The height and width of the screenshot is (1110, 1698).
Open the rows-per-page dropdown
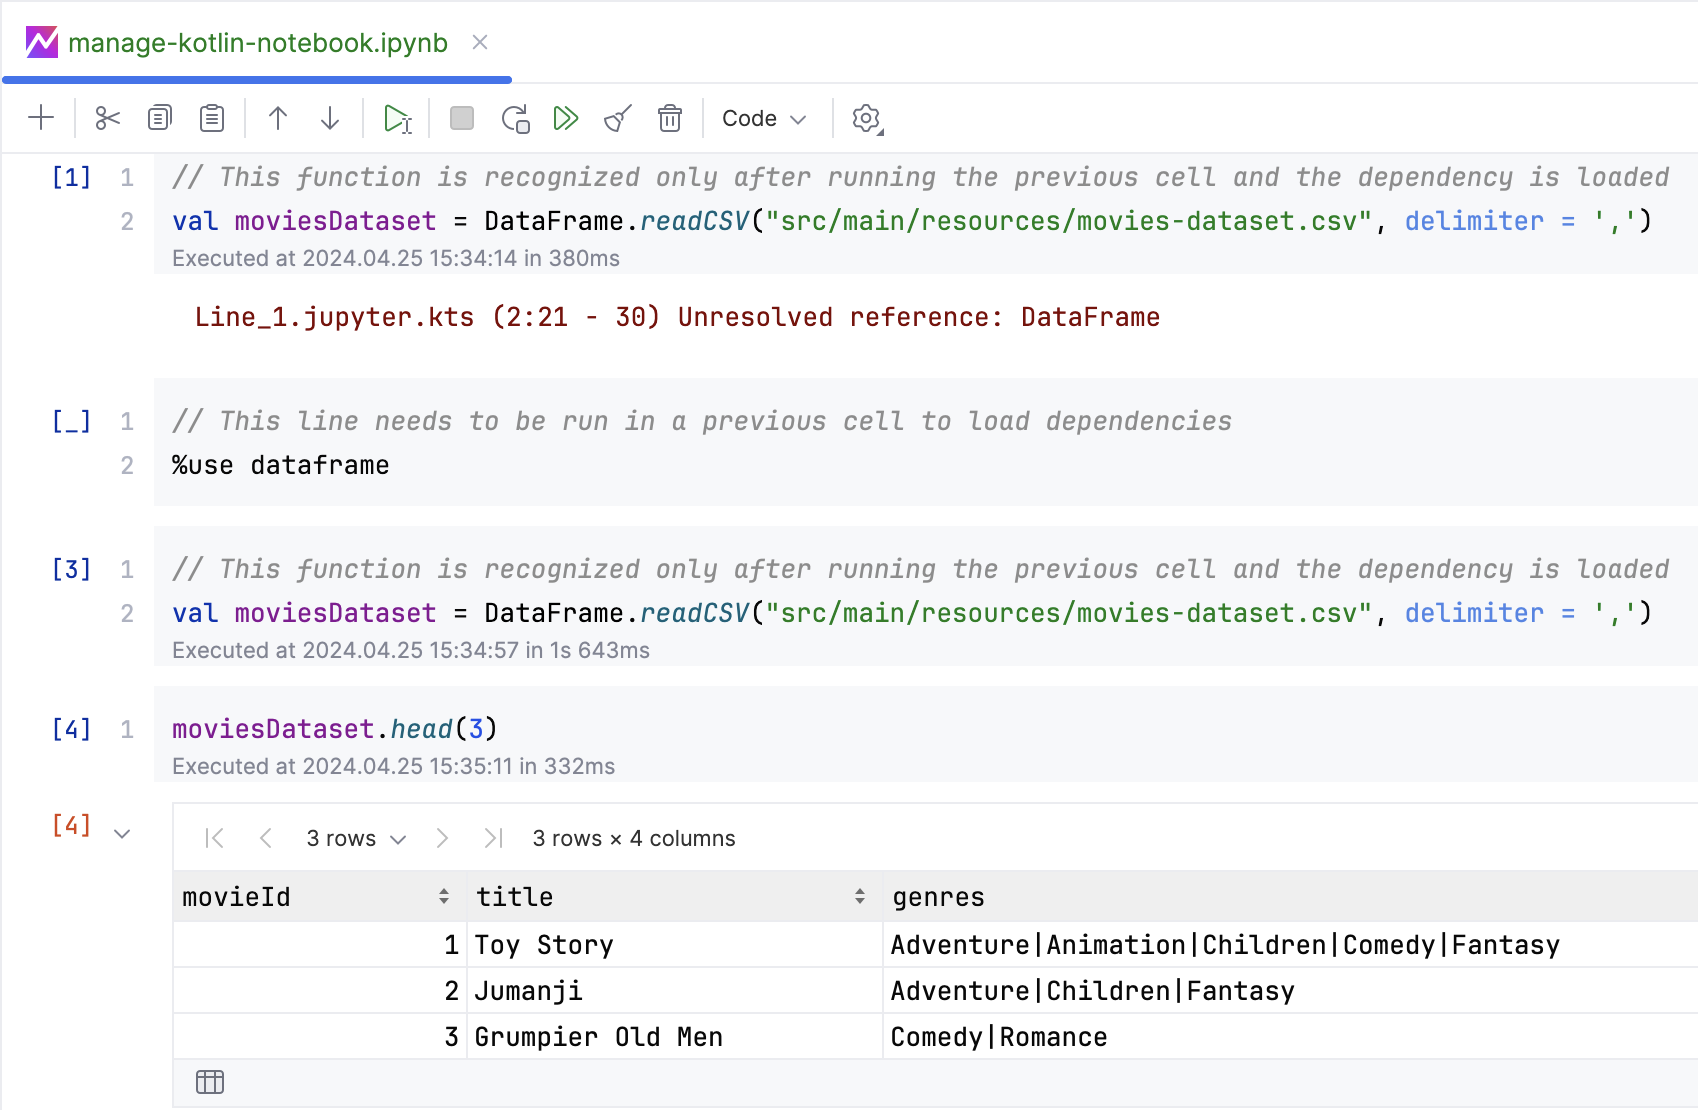tap(355, 838)
